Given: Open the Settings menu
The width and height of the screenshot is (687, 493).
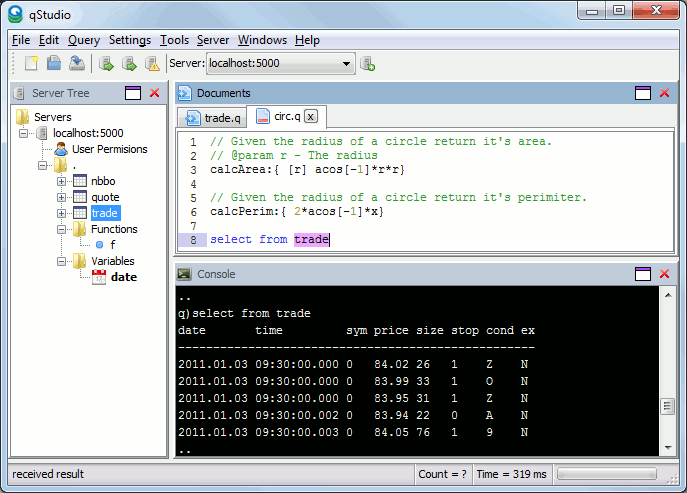Looking at the screenshot, I should 130,40.
